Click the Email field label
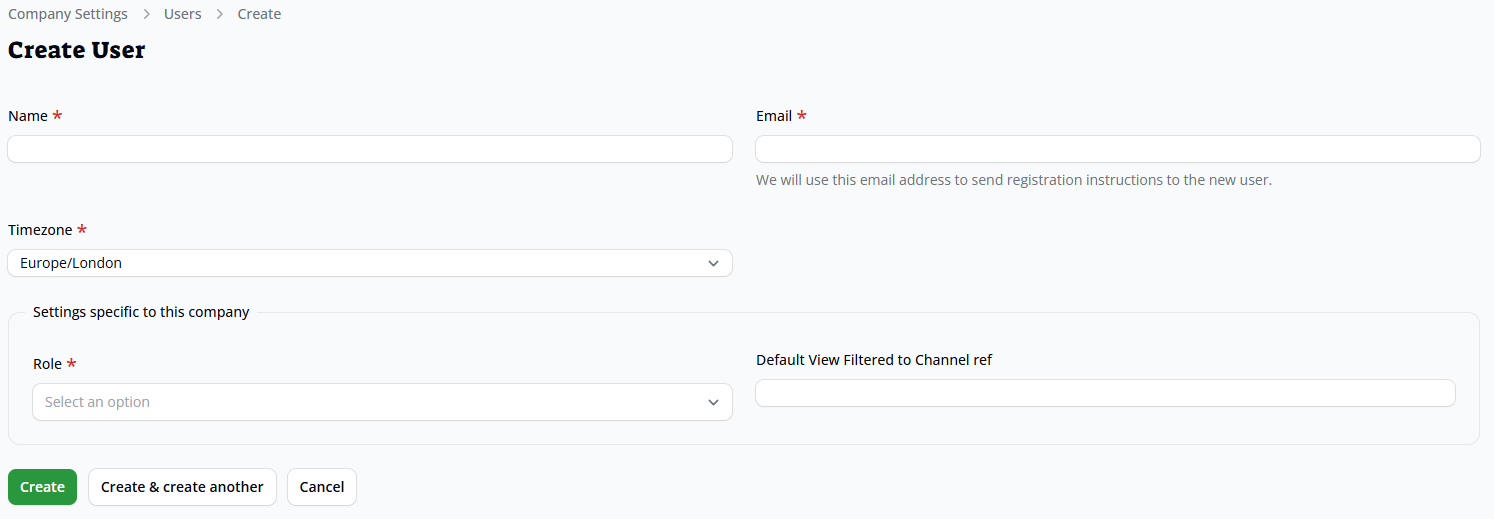This screenshot has width=1494, height=519. (x=774, y=116)
